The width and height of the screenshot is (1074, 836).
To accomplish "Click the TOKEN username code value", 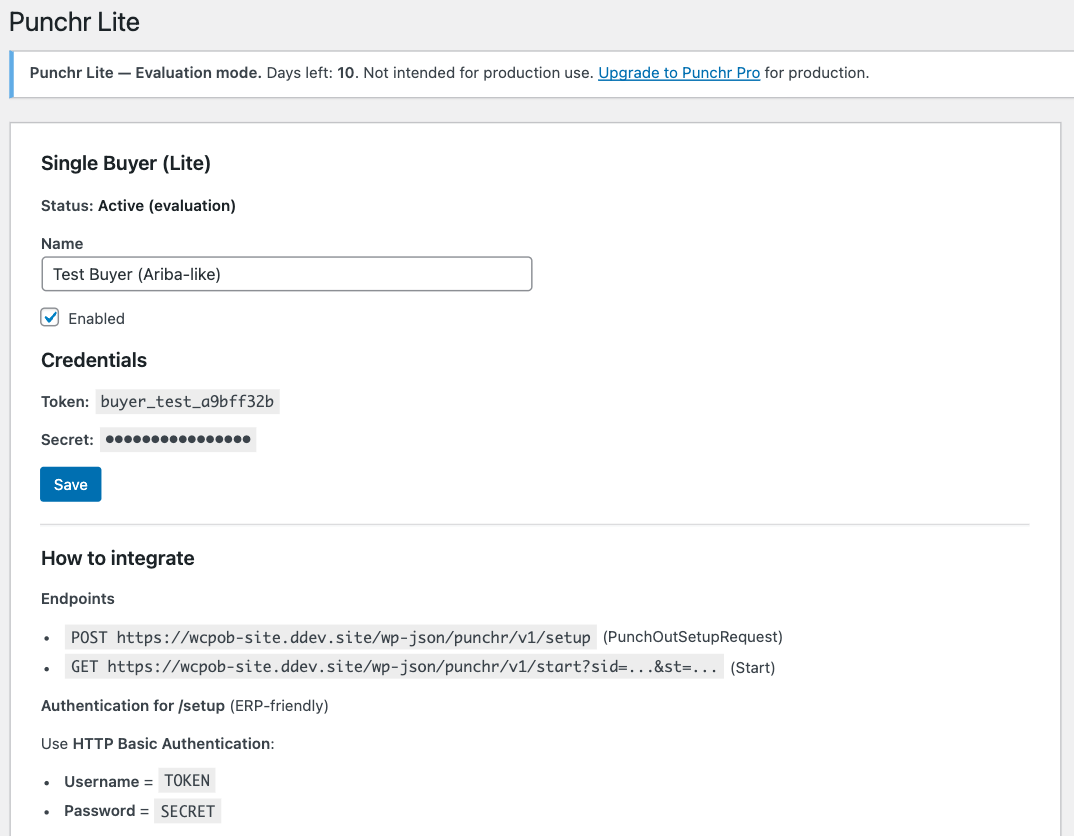I will 187,781.
